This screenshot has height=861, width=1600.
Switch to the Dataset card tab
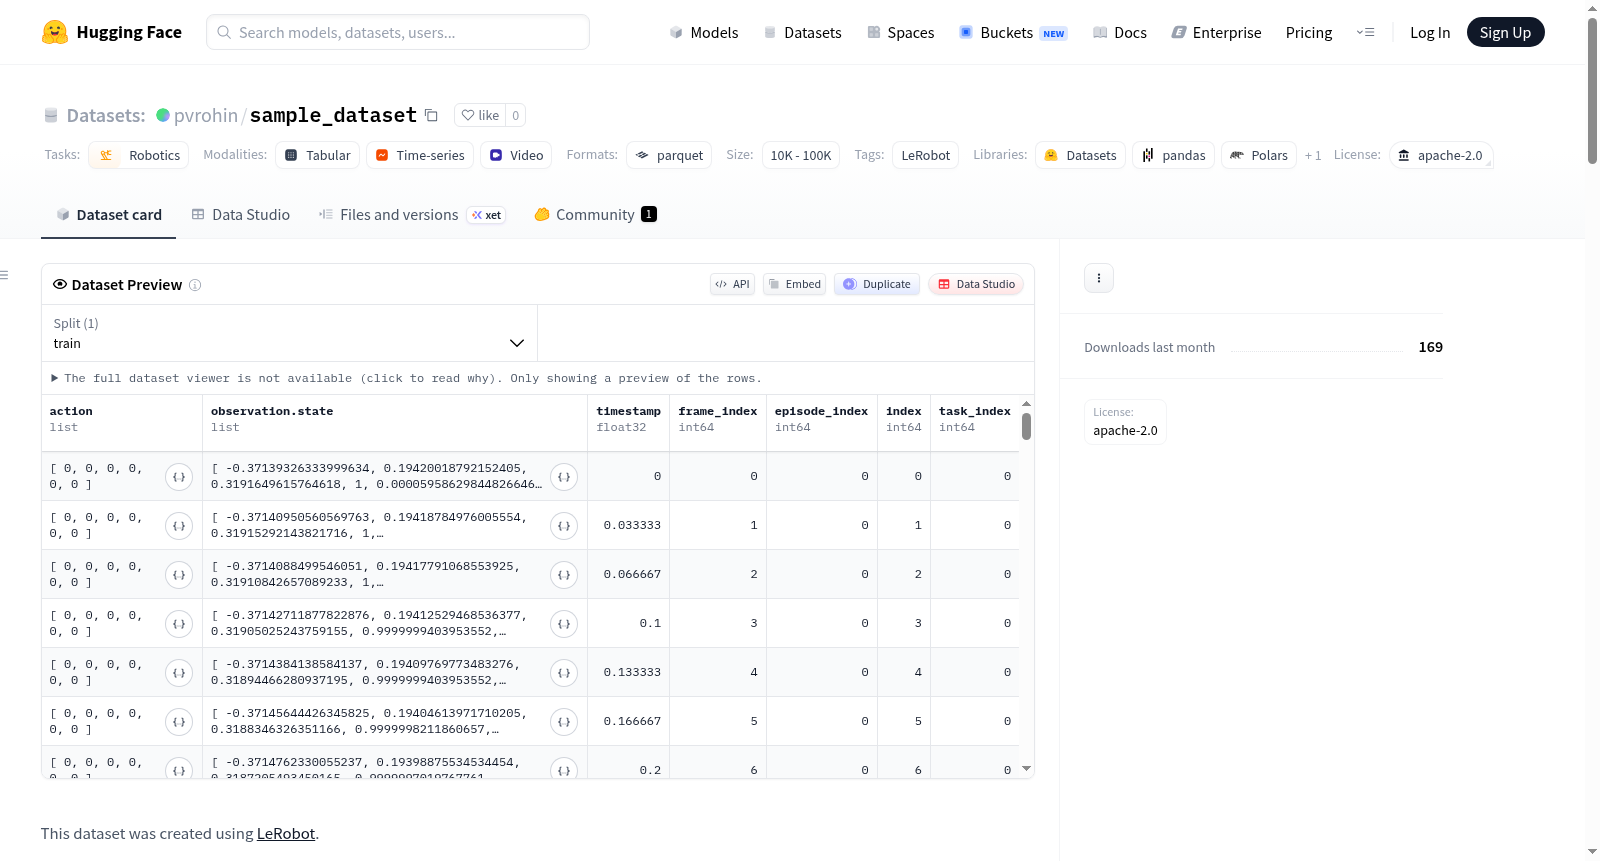(x=109, y=215)
